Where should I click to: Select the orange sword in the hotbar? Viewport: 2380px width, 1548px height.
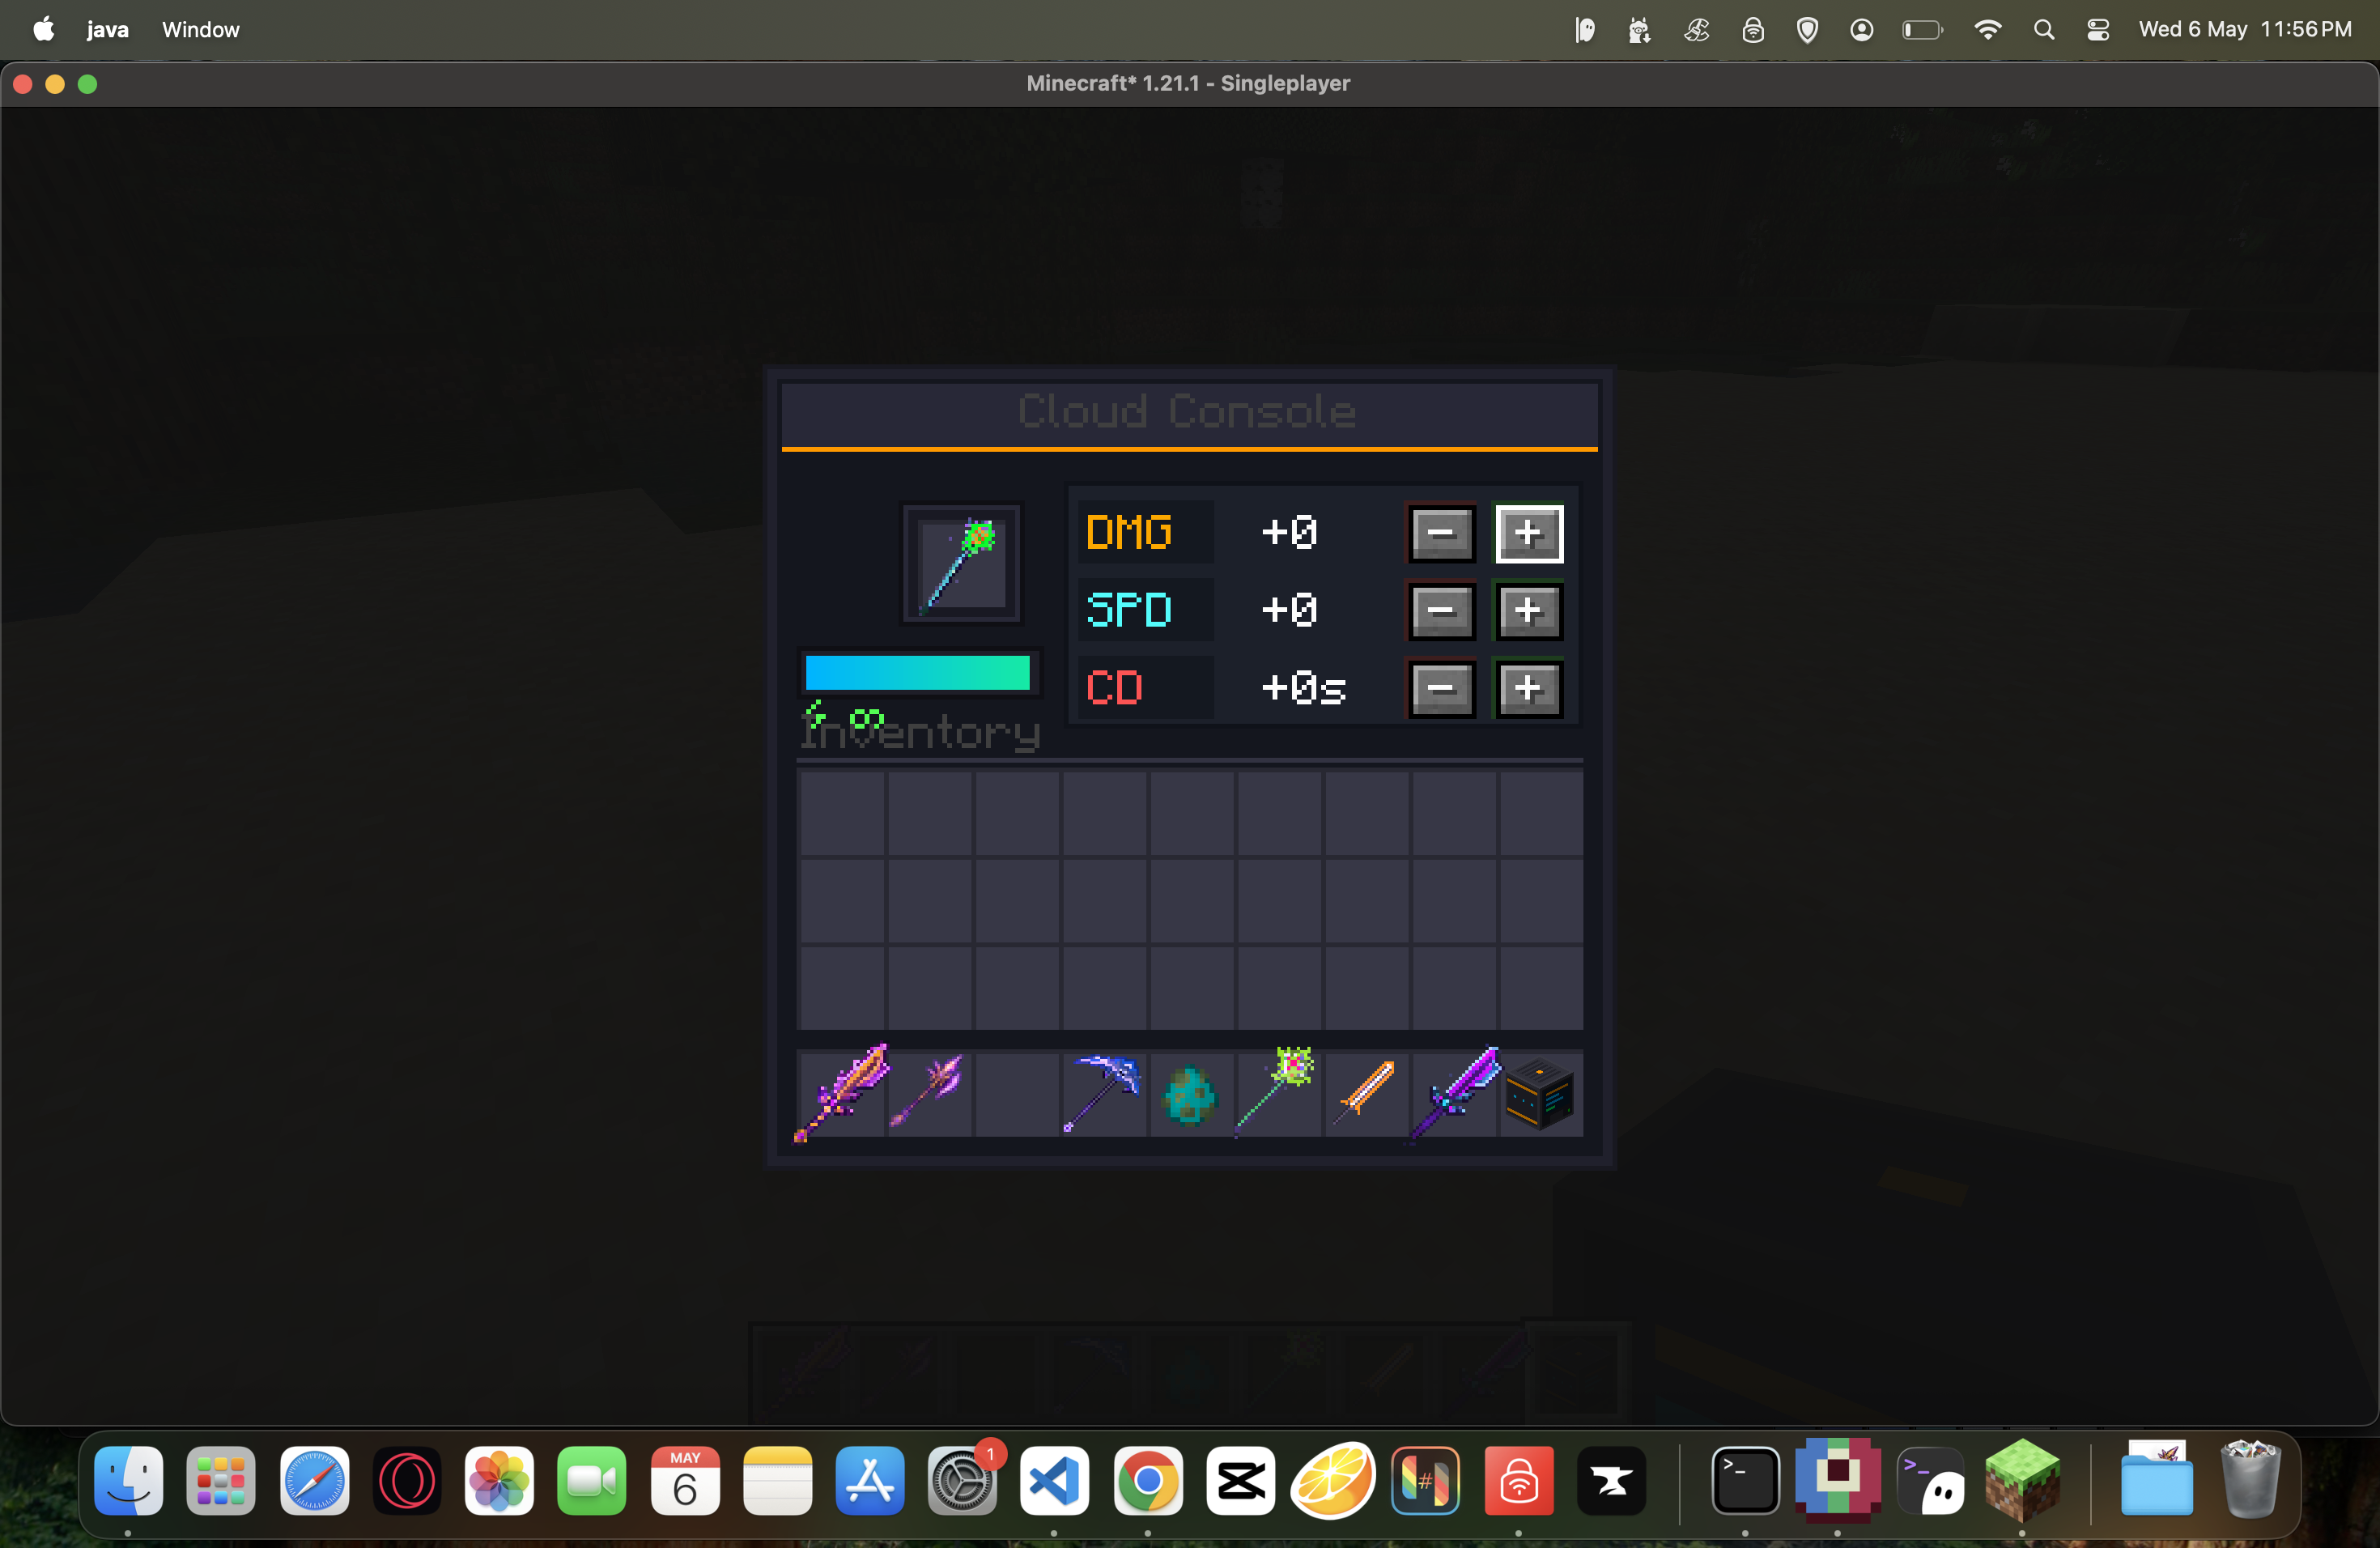point(1364,1091)
